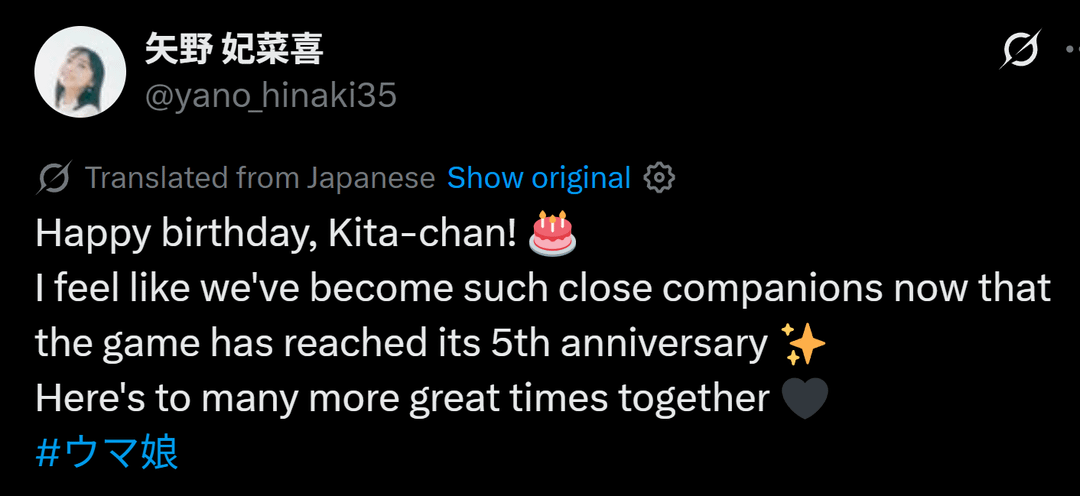1080x496 pixels.
Task: Click the 'Happy birthday, Kita-chan!' text
Action: click(276, 234)
